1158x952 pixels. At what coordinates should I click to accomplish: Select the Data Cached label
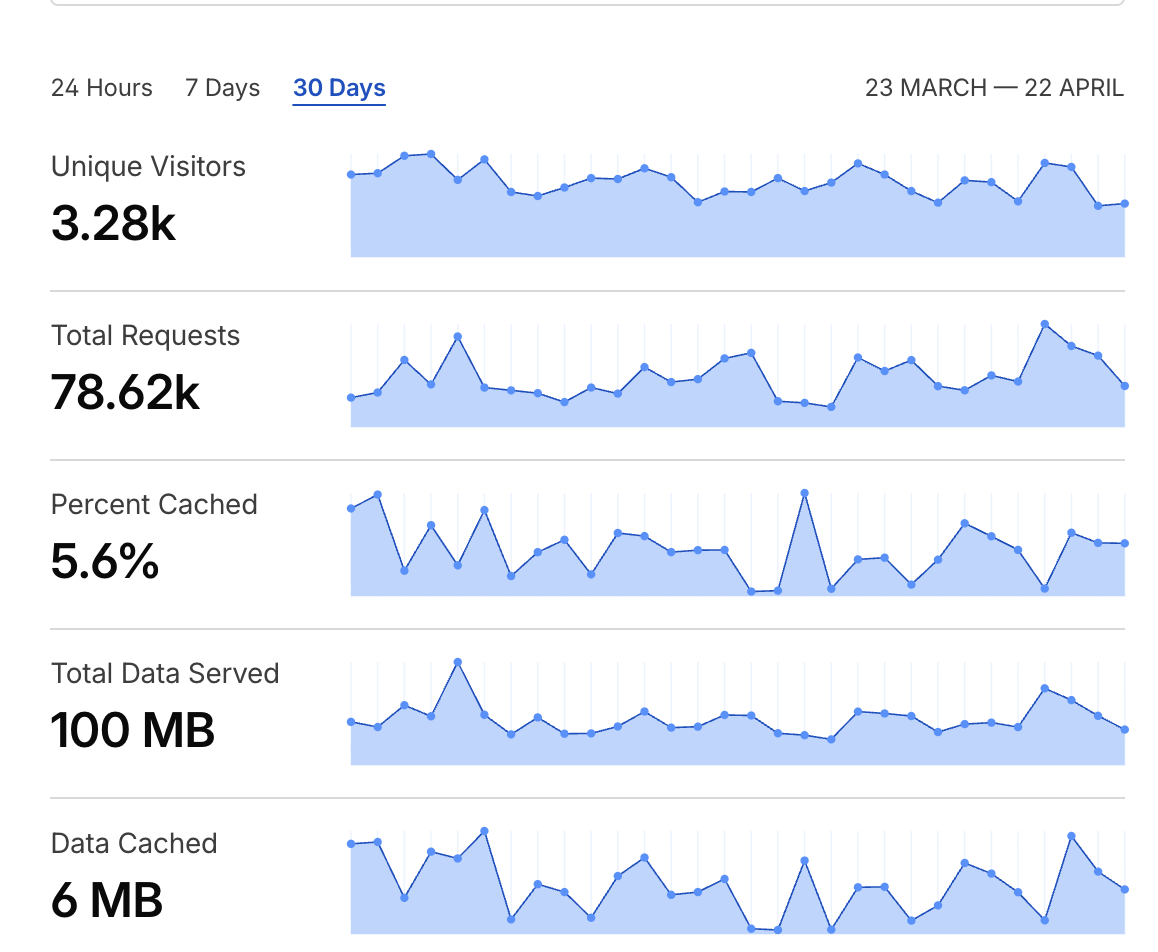click(134, 843)
